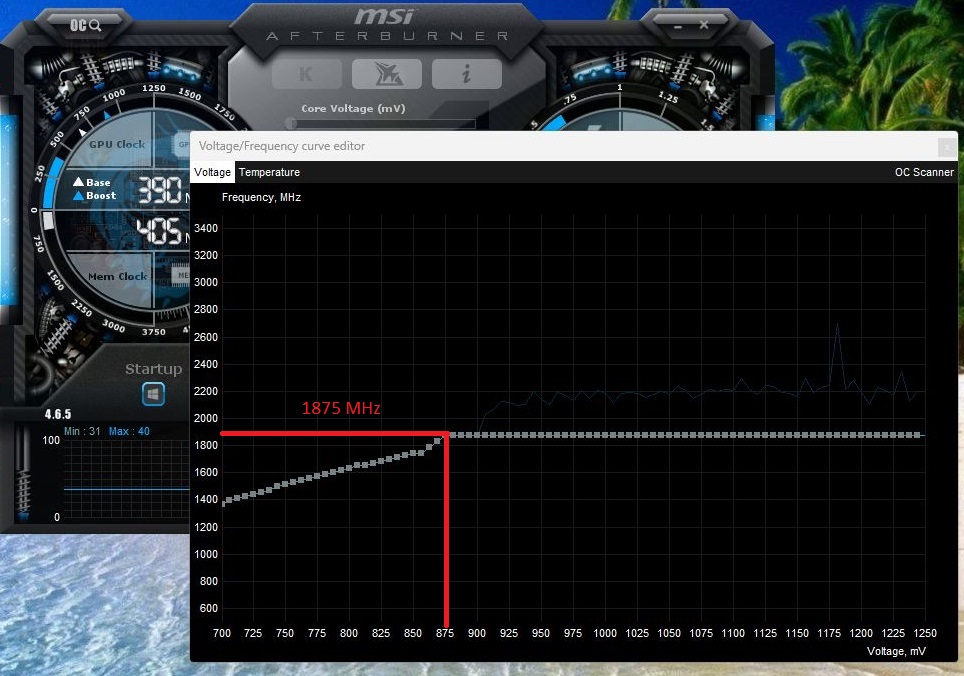
Task: Close the Voltage/Frequency curve editor
Action: [x=947, y=147]
